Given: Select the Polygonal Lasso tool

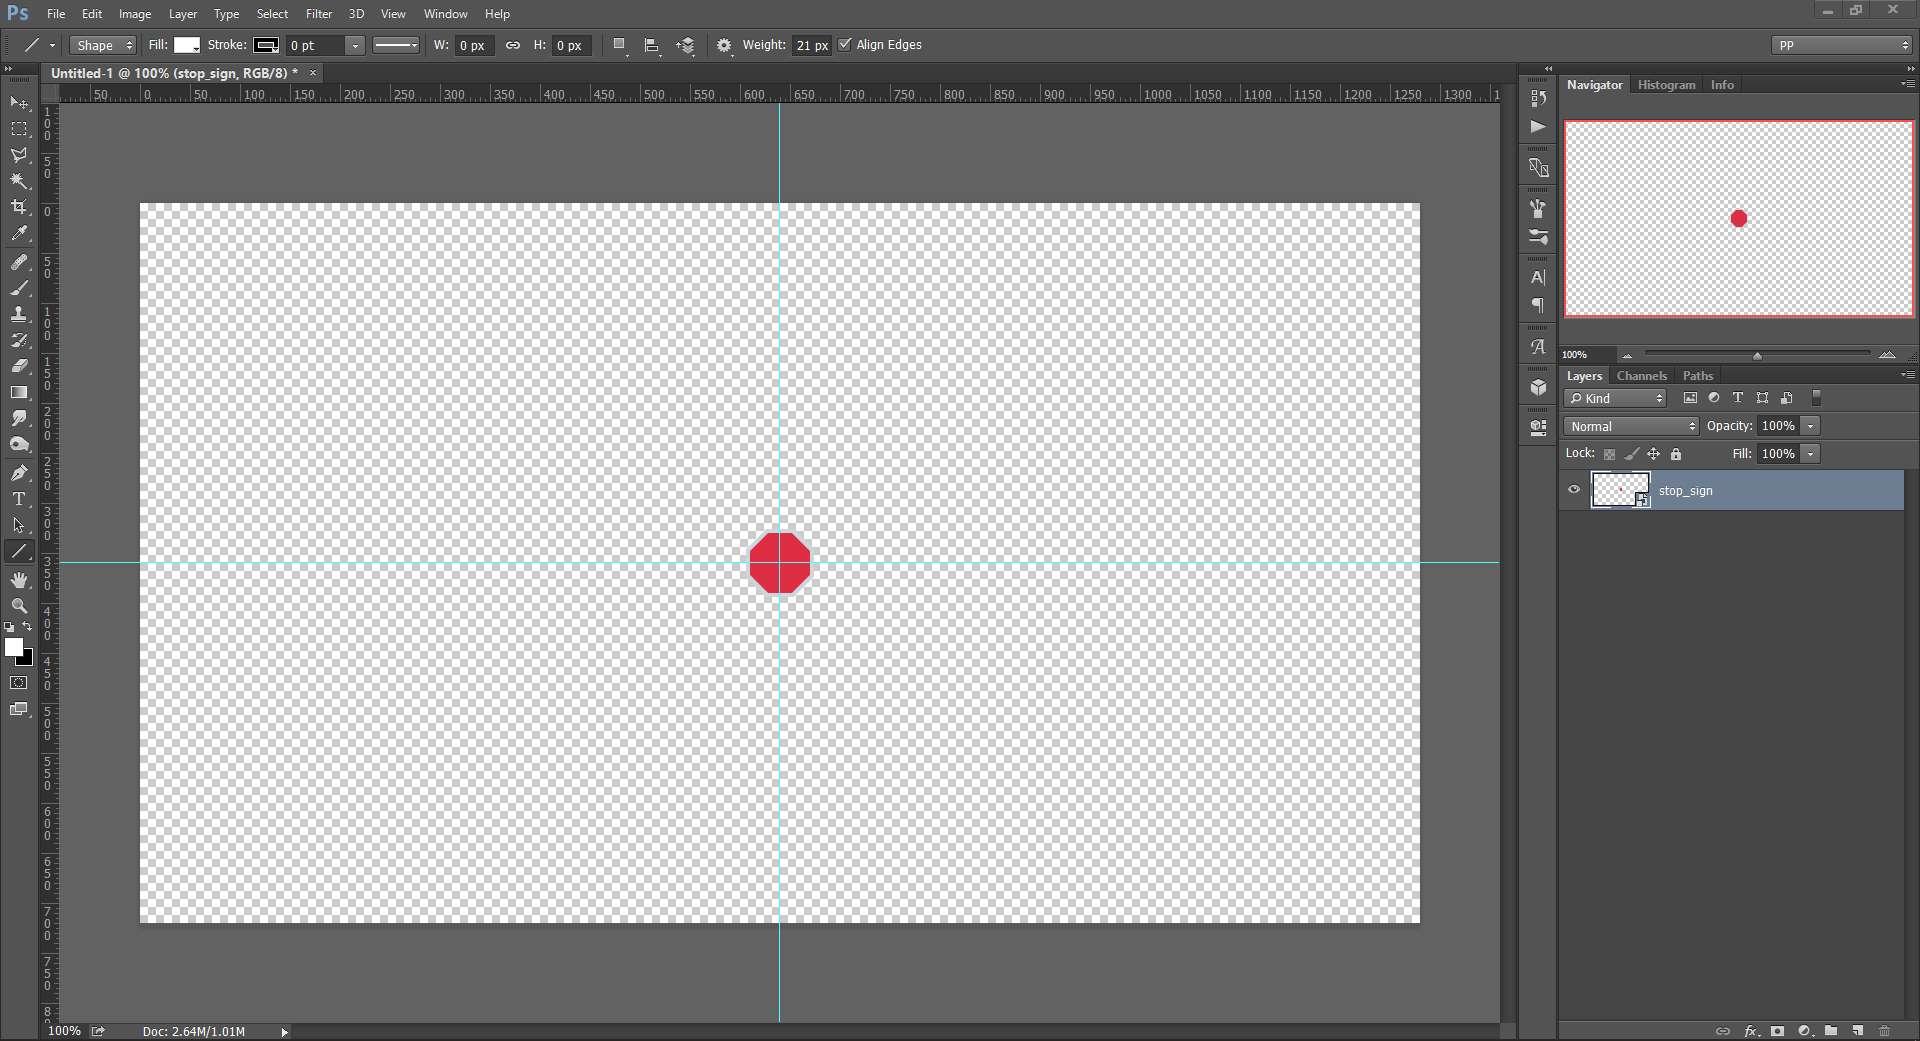Looking at the screenshot, I should coord(19,155).
